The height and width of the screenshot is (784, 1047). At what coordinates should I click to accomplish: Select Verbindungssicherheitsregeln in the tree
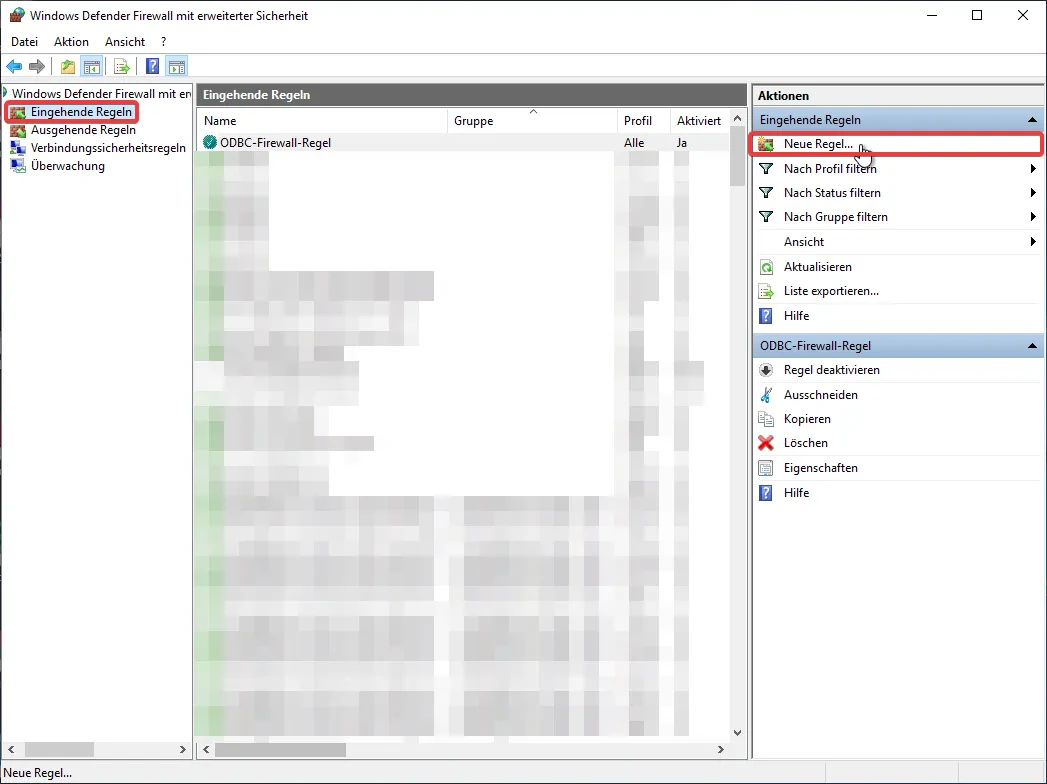108,148
